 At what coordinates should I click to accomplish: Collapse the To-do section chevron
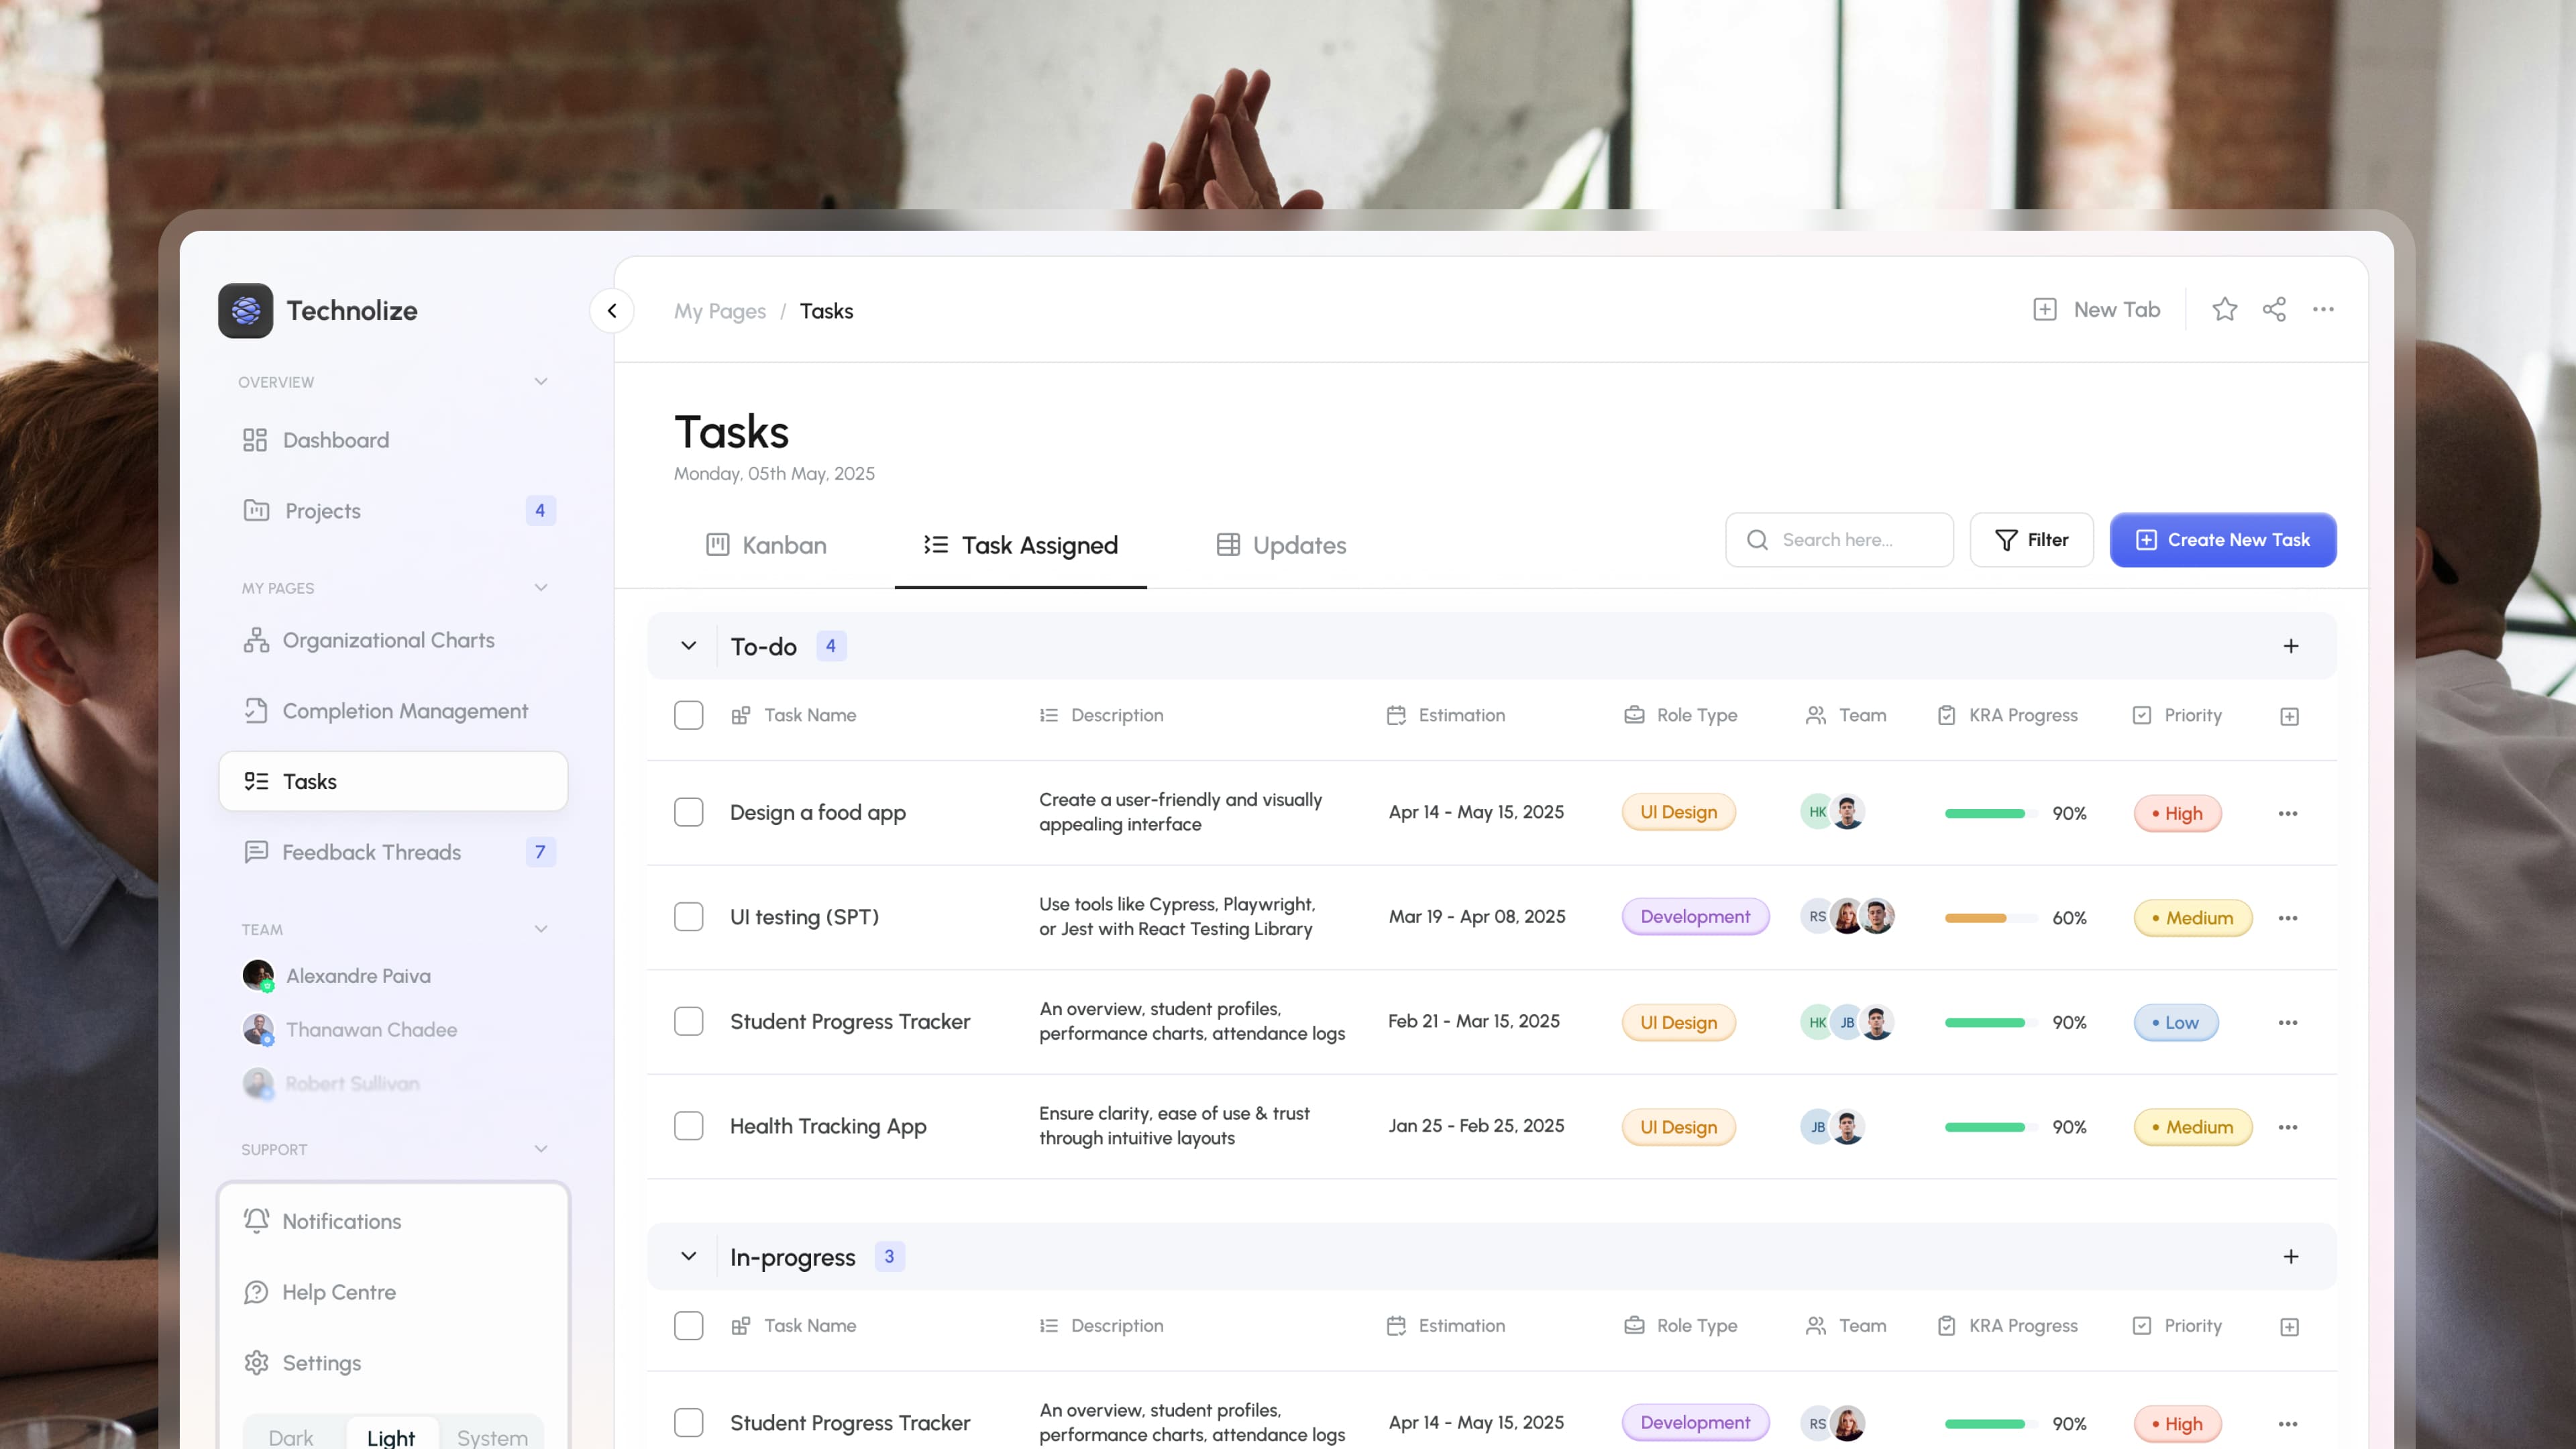pyautogui.click(x=689, y=646)
